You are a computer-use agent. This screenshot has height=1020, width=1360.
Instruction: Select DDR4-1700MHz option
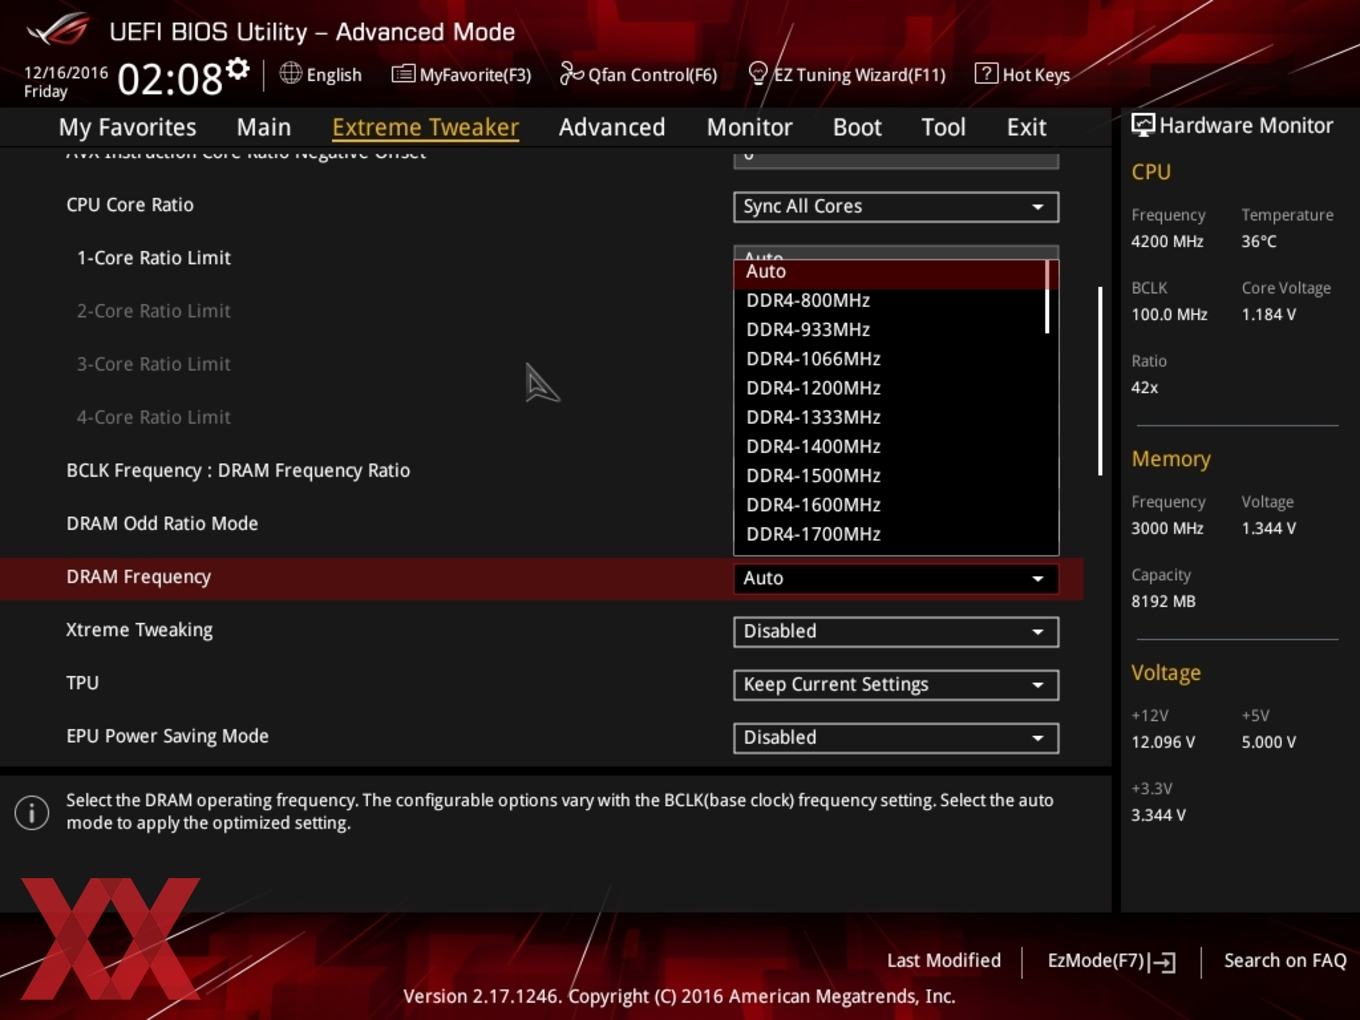[x=813, y=534]
